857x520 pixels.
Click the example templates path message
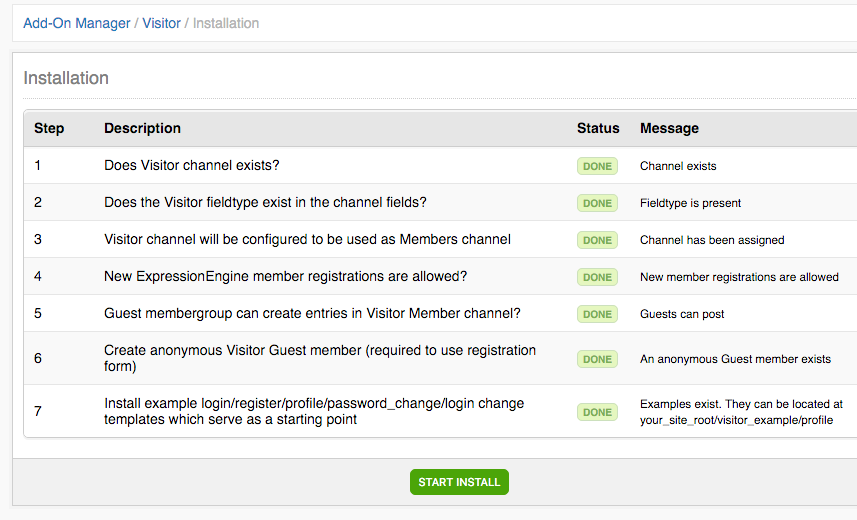741,412
